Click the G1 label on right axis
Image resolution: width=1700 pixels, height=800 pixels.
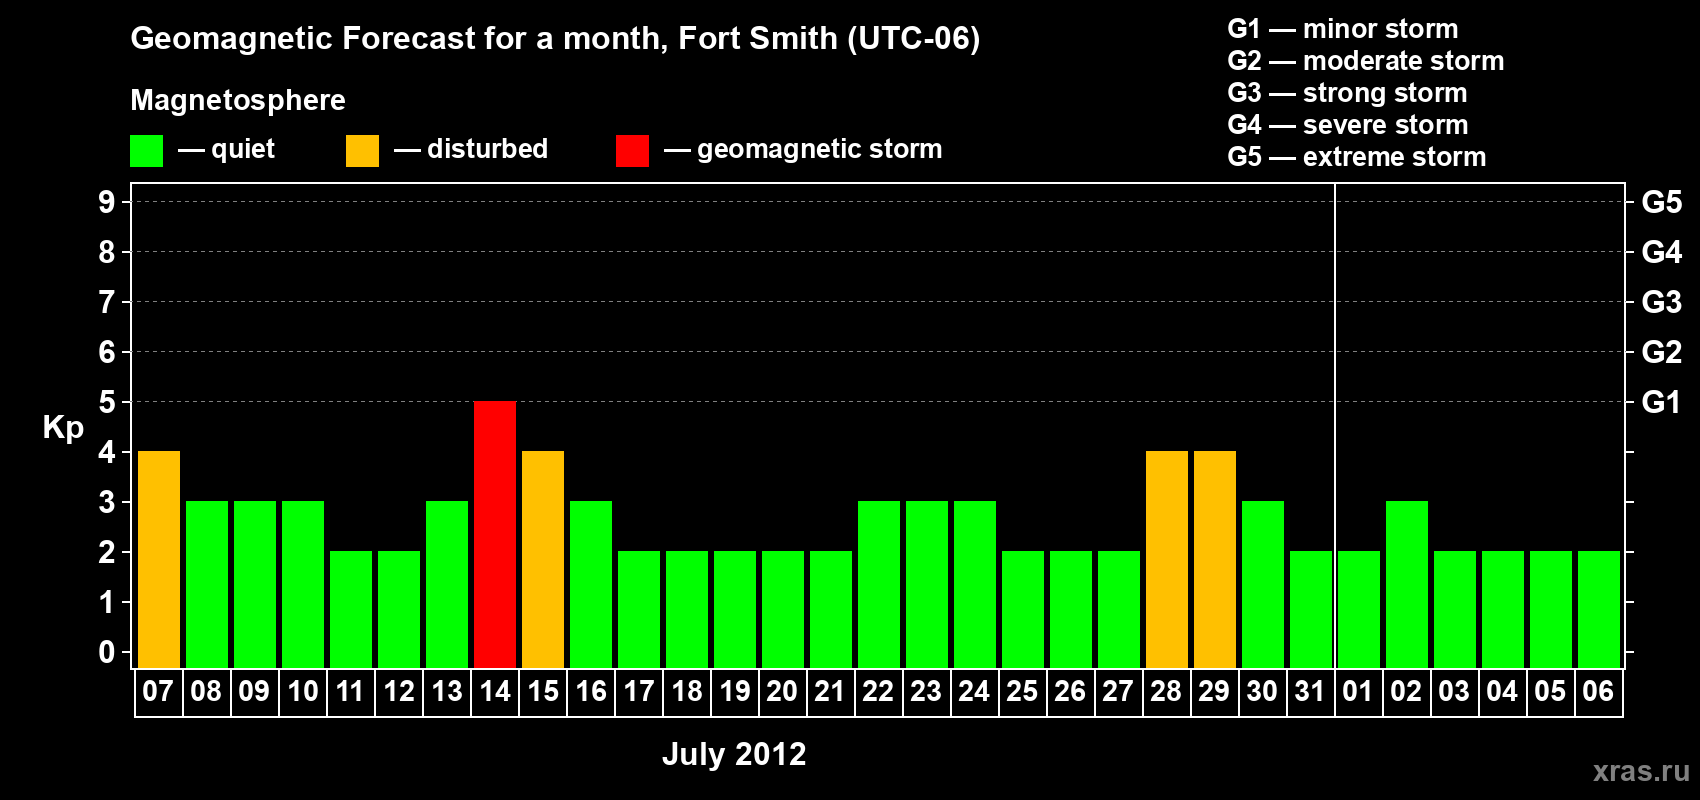[x=1661, y=402]
